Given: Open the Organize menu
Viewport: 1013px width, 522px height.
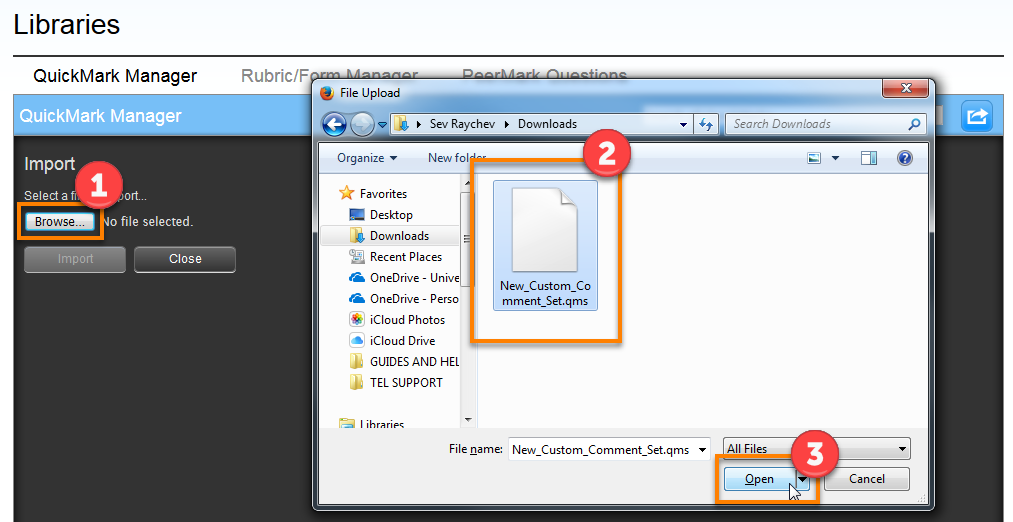Looking at the screenshot, I should coord(367,158).
